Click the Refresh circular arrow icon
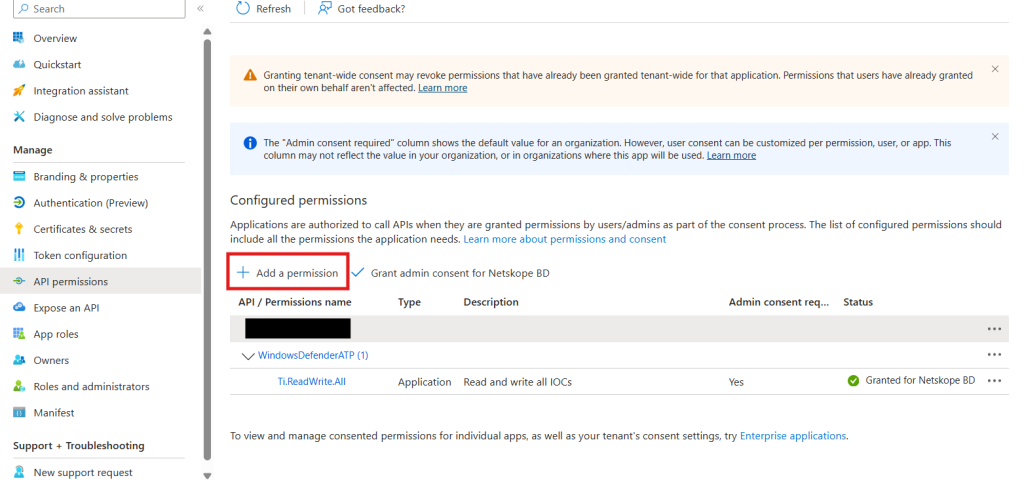Image resolution: width=1024 pixels, height=480 pixels. click(x=243, y=8)
